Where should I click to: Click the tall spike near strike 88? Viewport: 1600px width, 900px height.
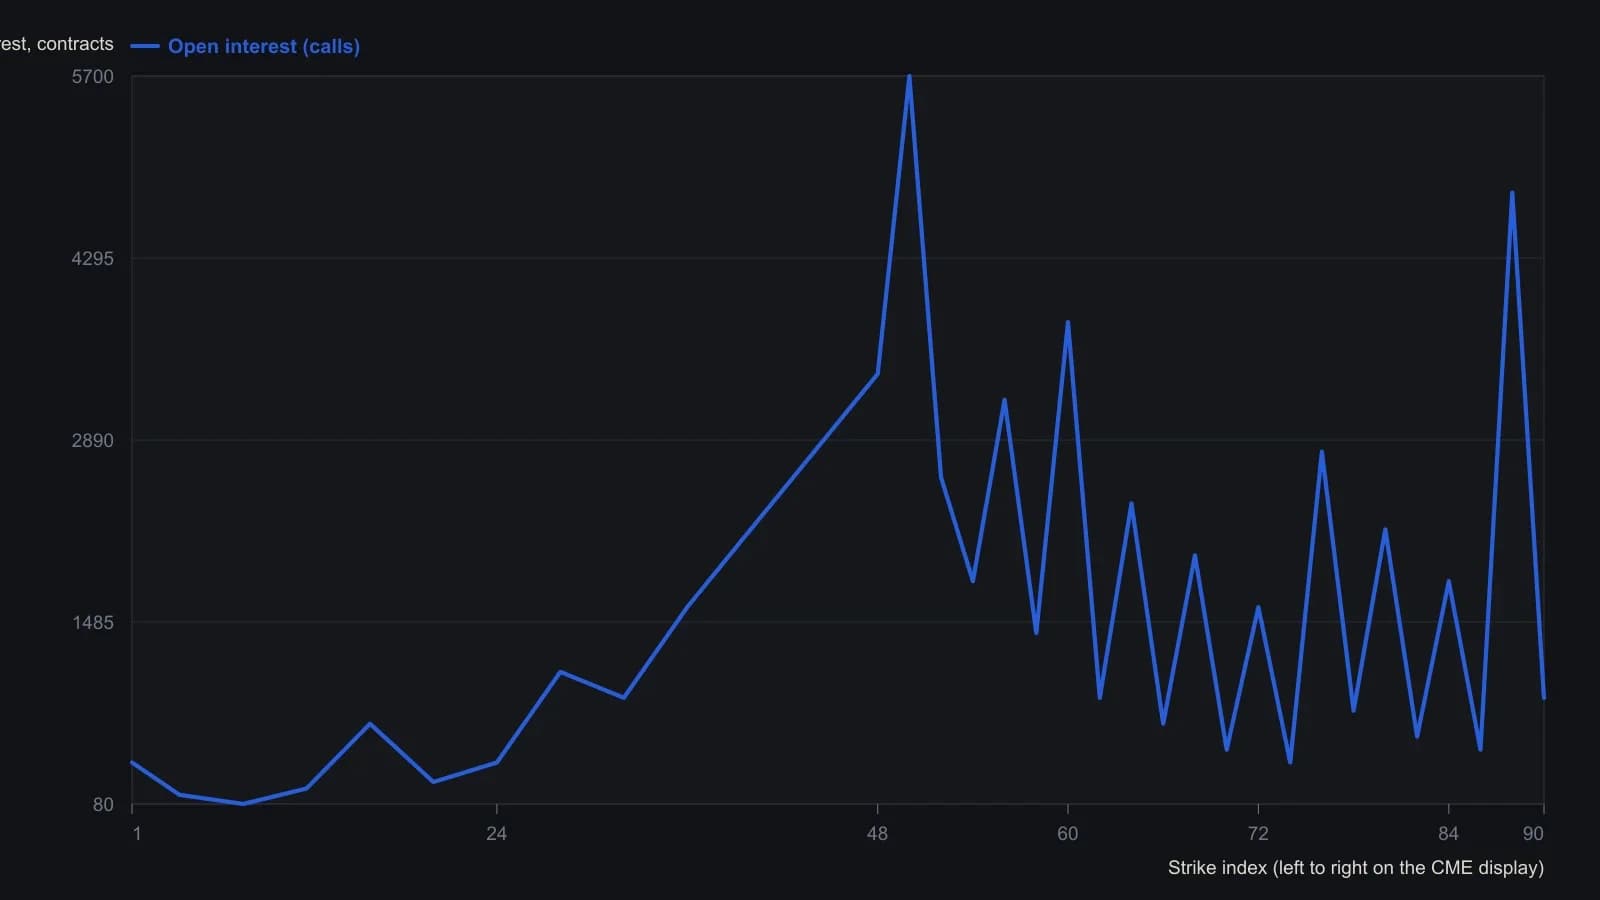(x=1512, y=193)
